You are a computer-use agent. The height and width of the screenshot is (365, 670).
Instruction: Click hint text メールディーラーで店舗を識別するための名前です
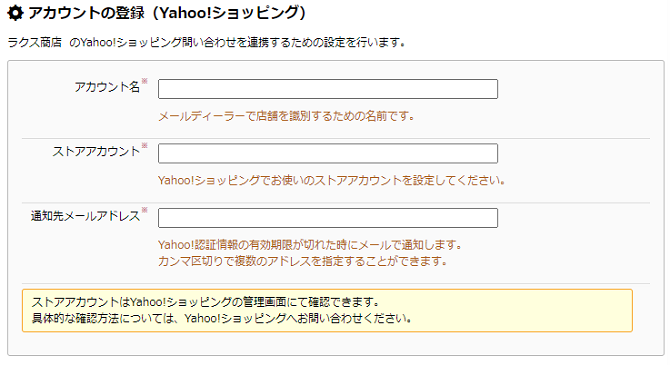(x=286, y=116)
